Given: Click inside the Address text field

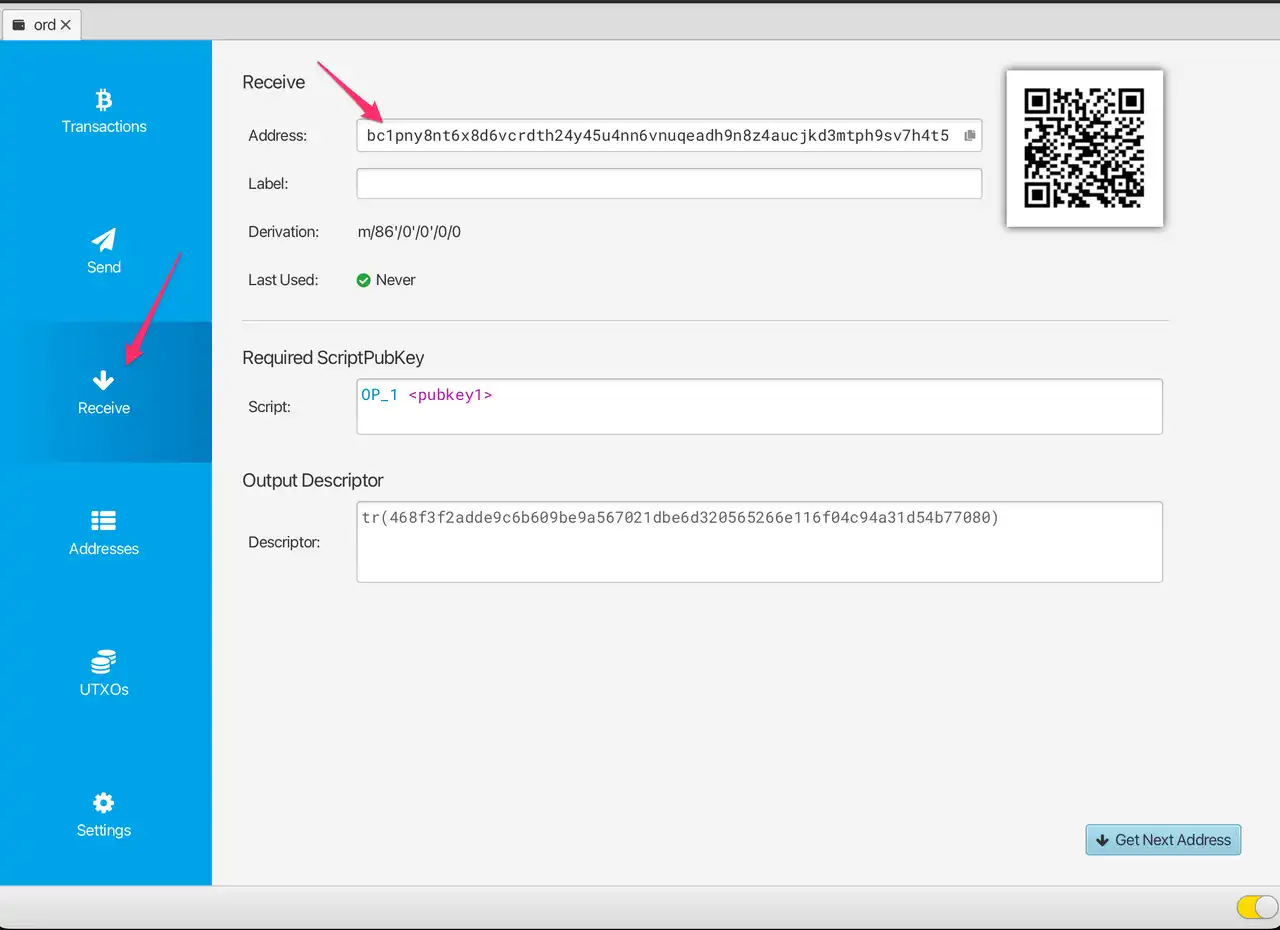Looking at the screenshot, I should (x=658, y=136).
